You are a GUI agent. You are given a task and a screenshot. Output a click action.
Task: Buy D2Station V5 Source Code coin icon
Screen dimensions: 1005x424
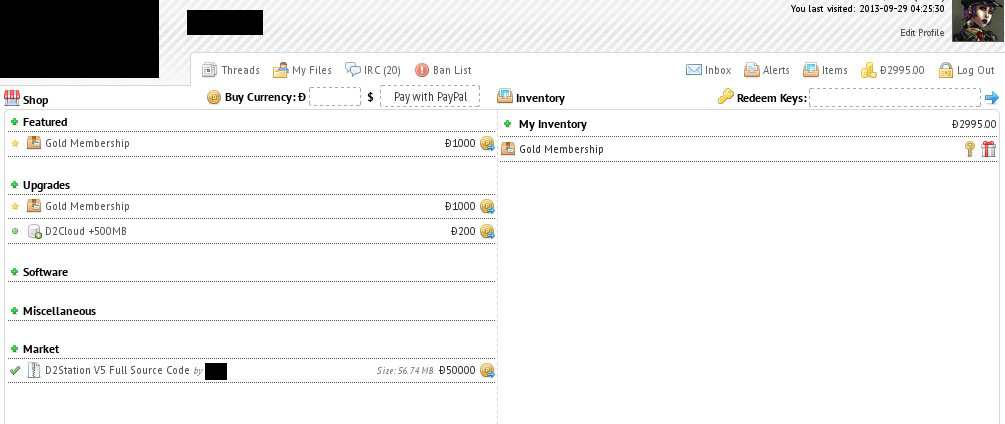point(487,370)
